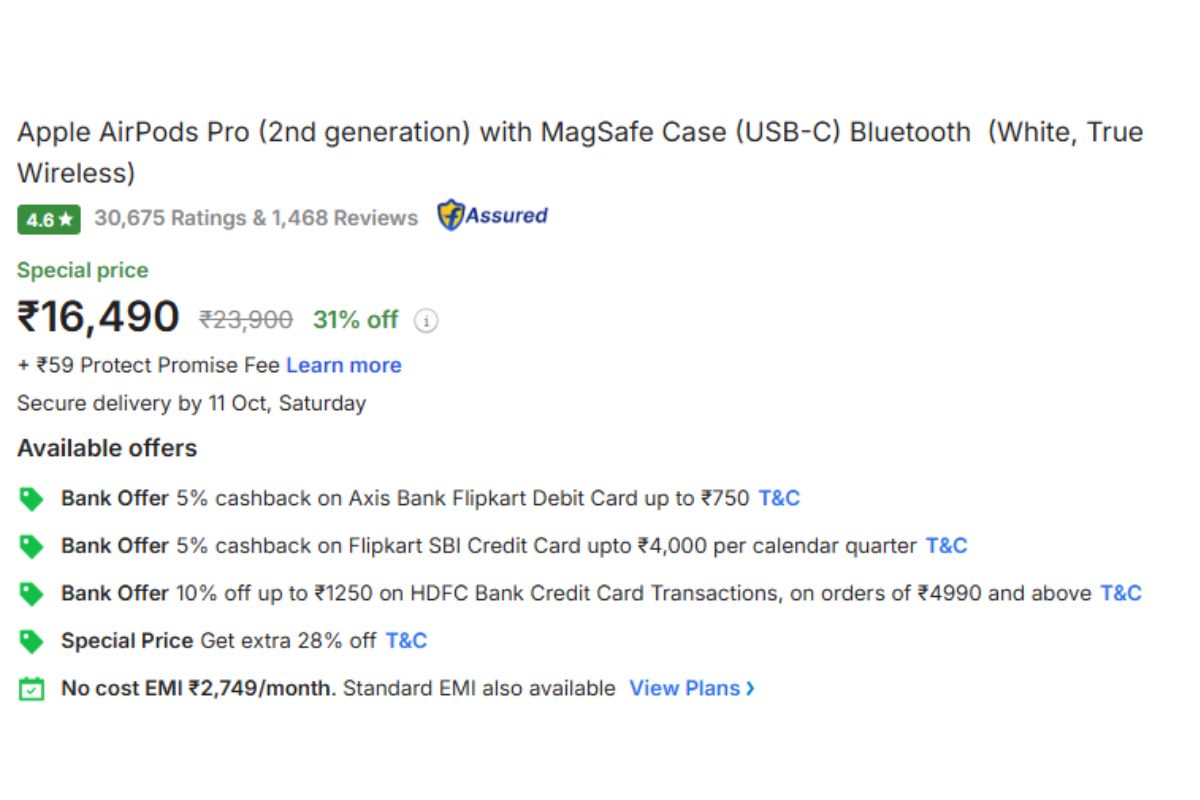
Task: Click the info icon beside 31% off
Action: click(x=427, y=321)
